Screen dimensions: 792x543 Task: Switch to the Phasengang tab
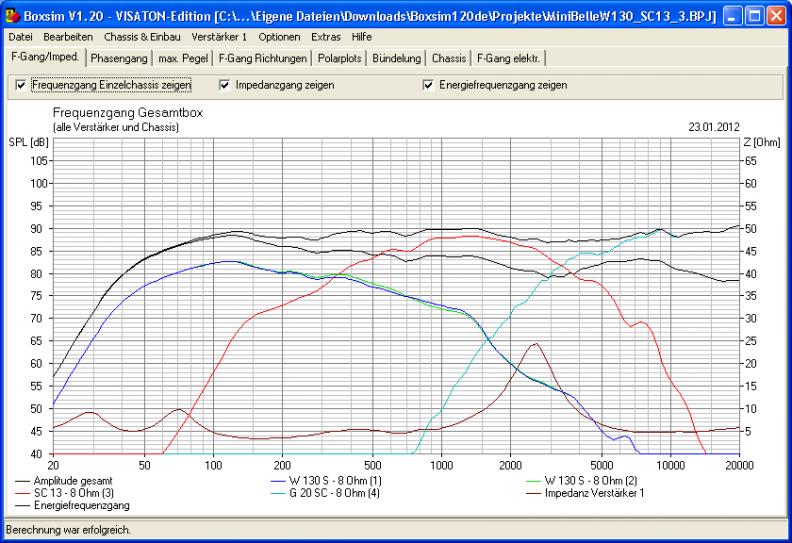coord(119,59)
